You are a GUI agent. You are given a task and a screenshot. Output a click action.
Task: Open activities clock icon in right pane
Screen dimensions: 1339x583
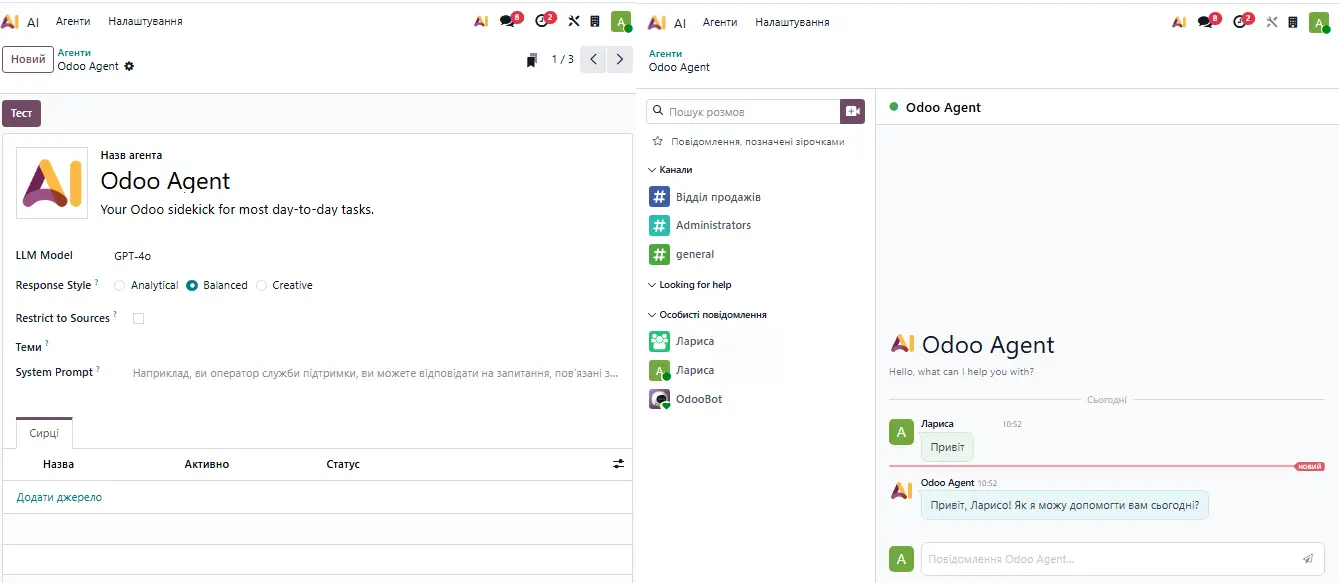1239,21
